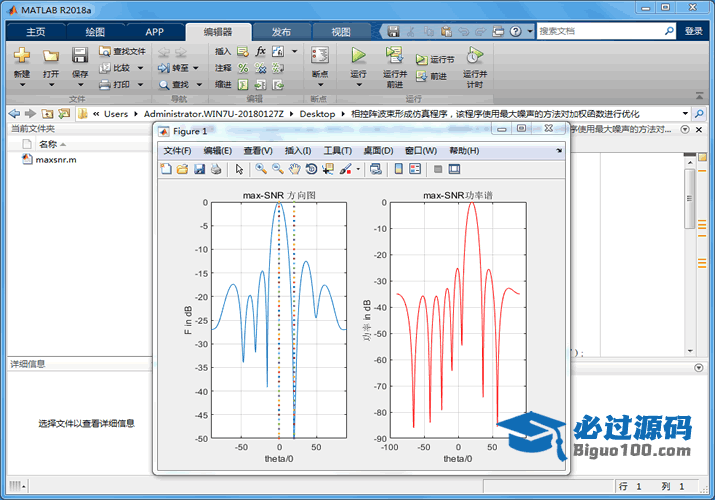Switch to the 绘图 (Plots) ribbon tab
This screenshot has height=500, width=715.
pos(95,31)
